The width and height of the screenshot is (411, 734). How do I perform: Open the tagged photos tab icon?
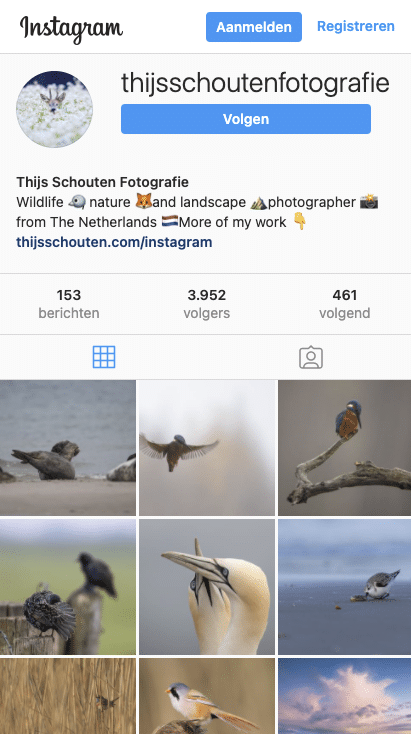tap(311, 357)
